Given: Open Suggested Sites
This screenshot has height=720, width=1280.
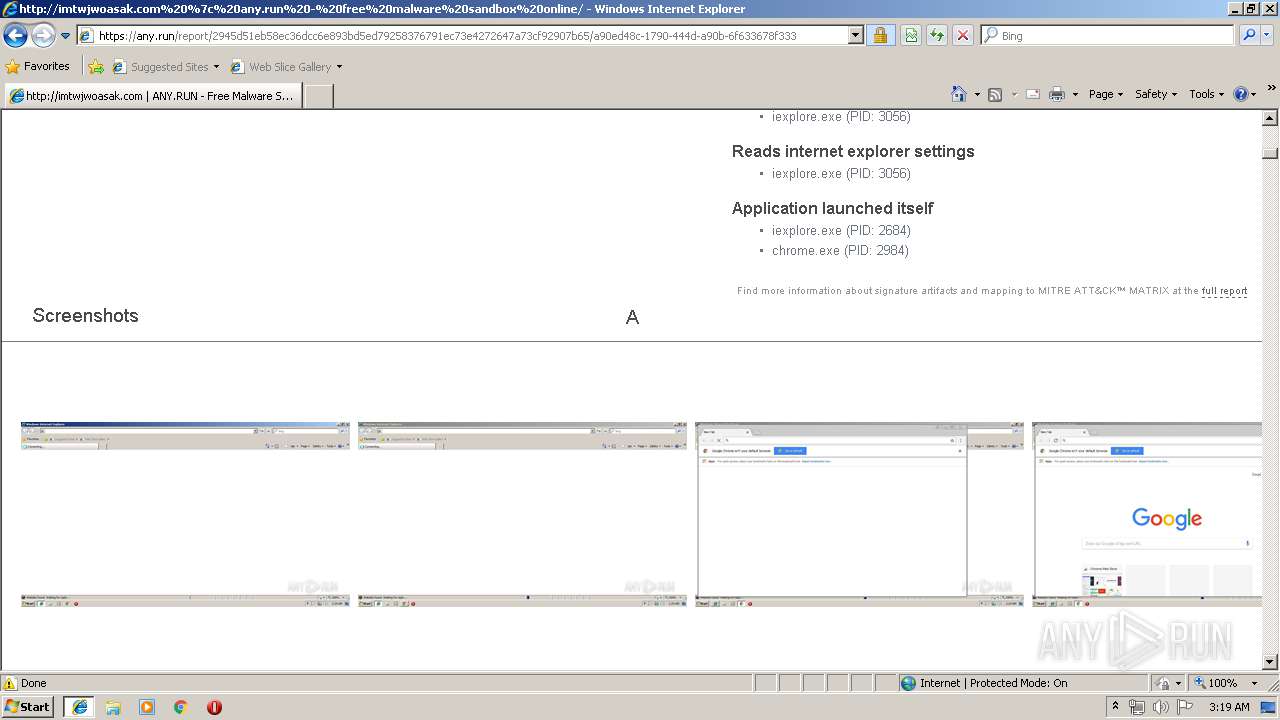Looking at the screenshot, I should tap(166, 67).
